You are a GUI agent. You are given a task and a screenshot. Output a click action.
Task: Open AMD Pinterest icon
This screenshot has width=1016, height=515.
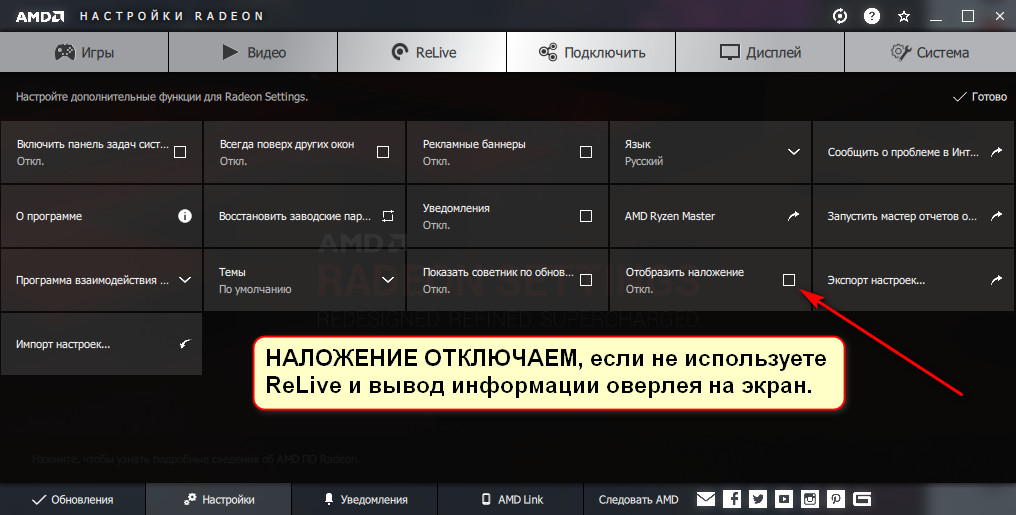[x=836, y=499]
